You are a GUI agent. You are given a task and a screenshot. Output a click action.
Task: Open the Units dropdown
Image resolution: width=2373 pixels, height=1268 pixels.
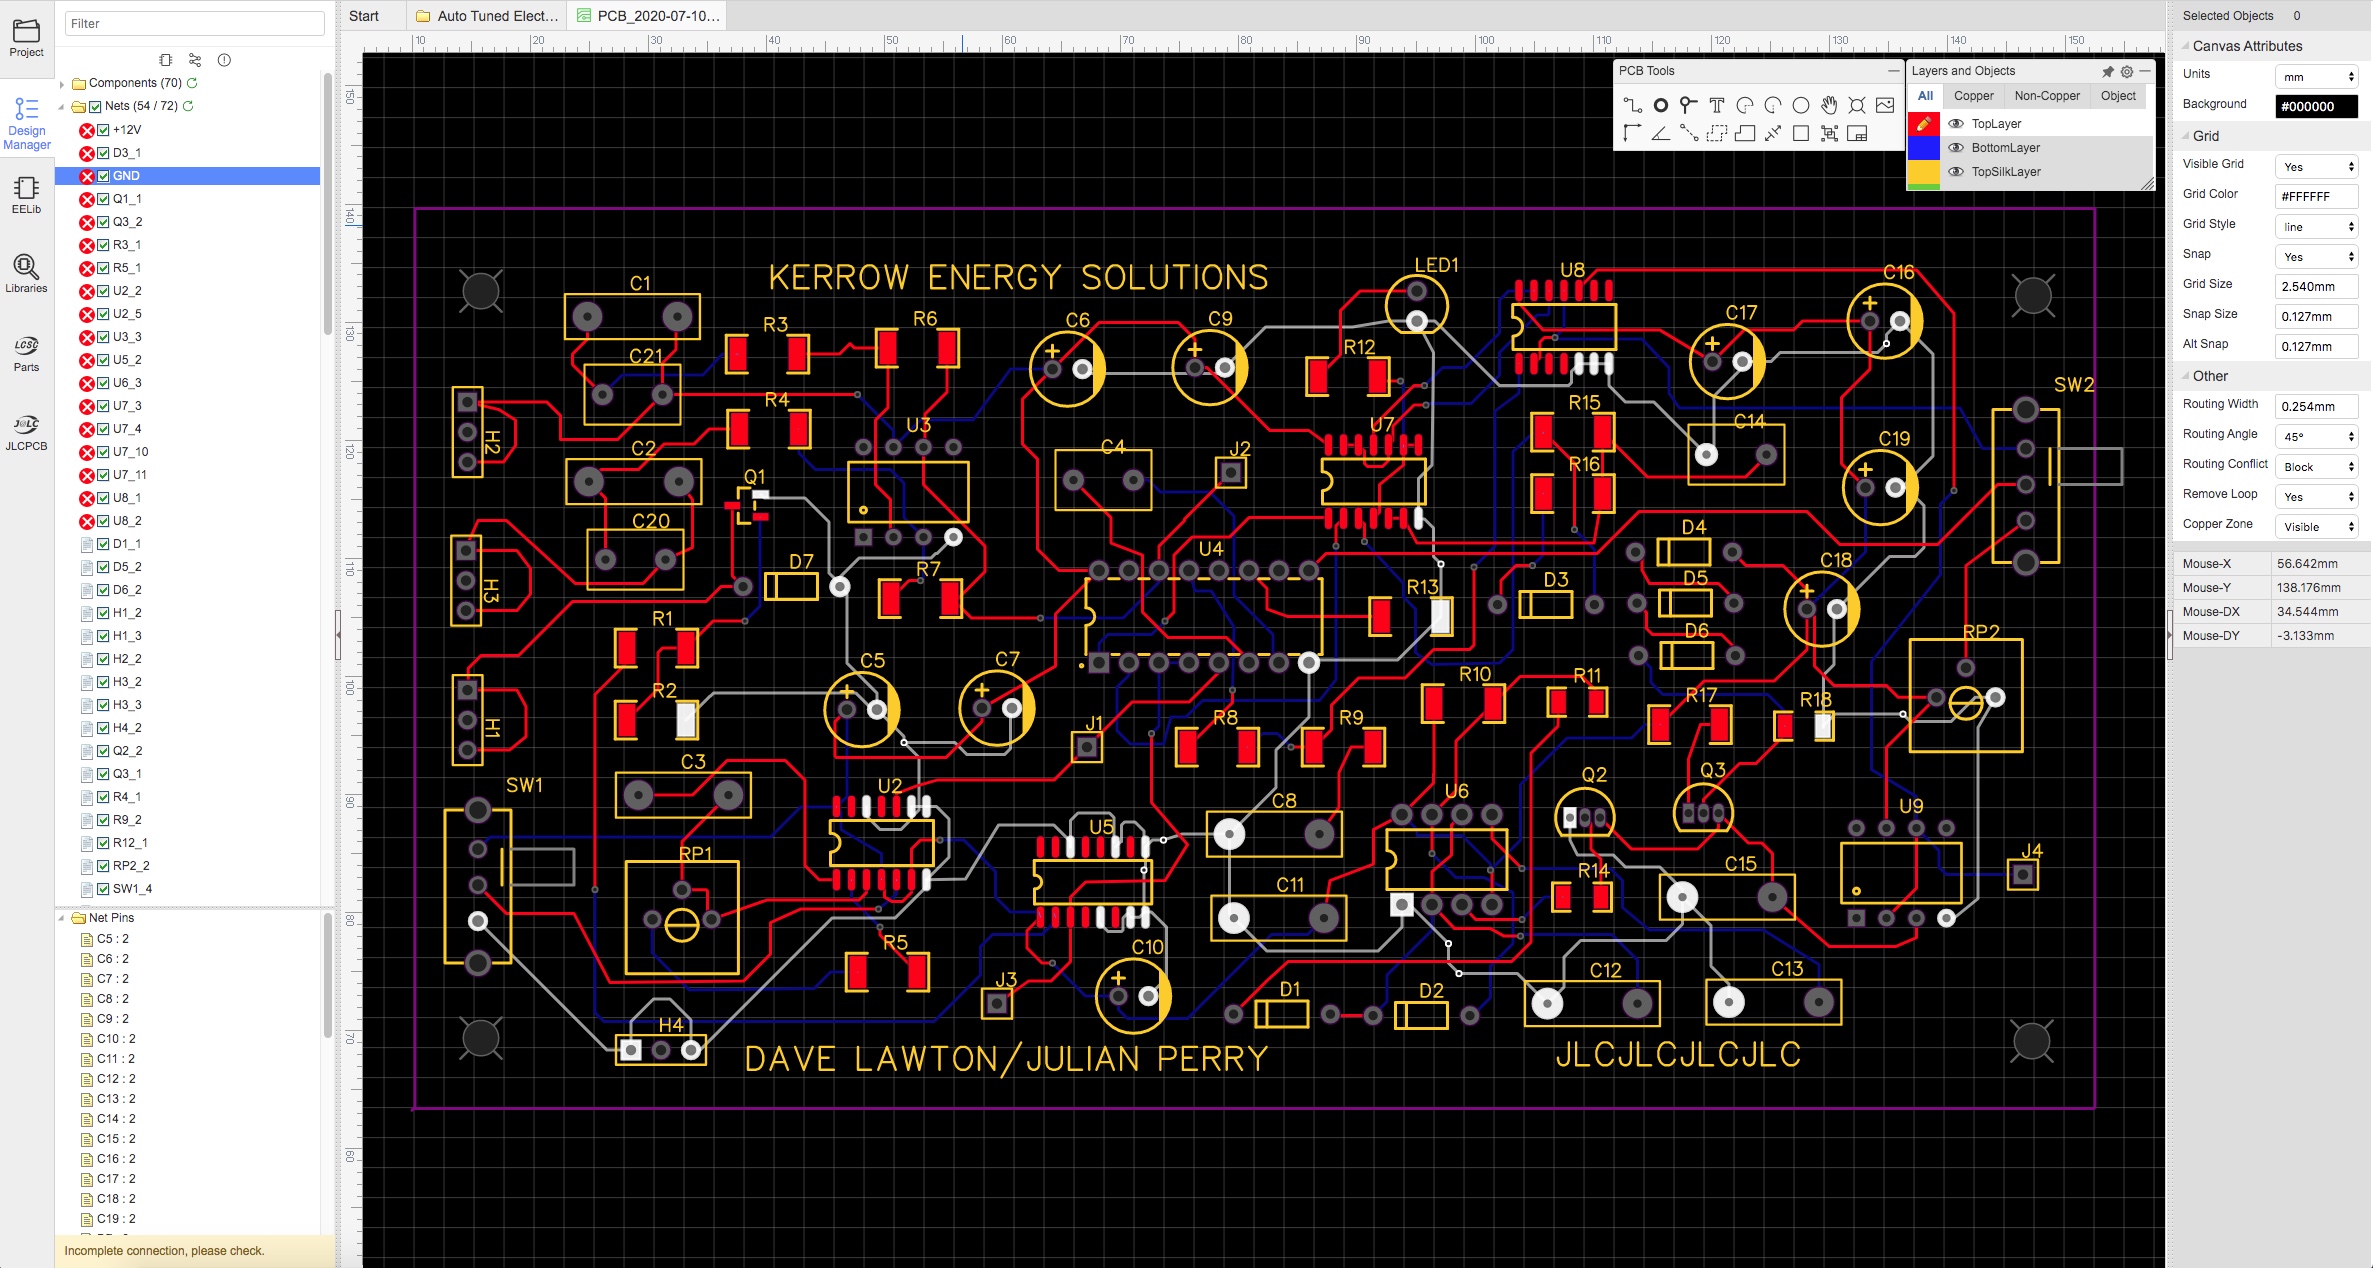pyautogui.click(x=2316, y=76)
